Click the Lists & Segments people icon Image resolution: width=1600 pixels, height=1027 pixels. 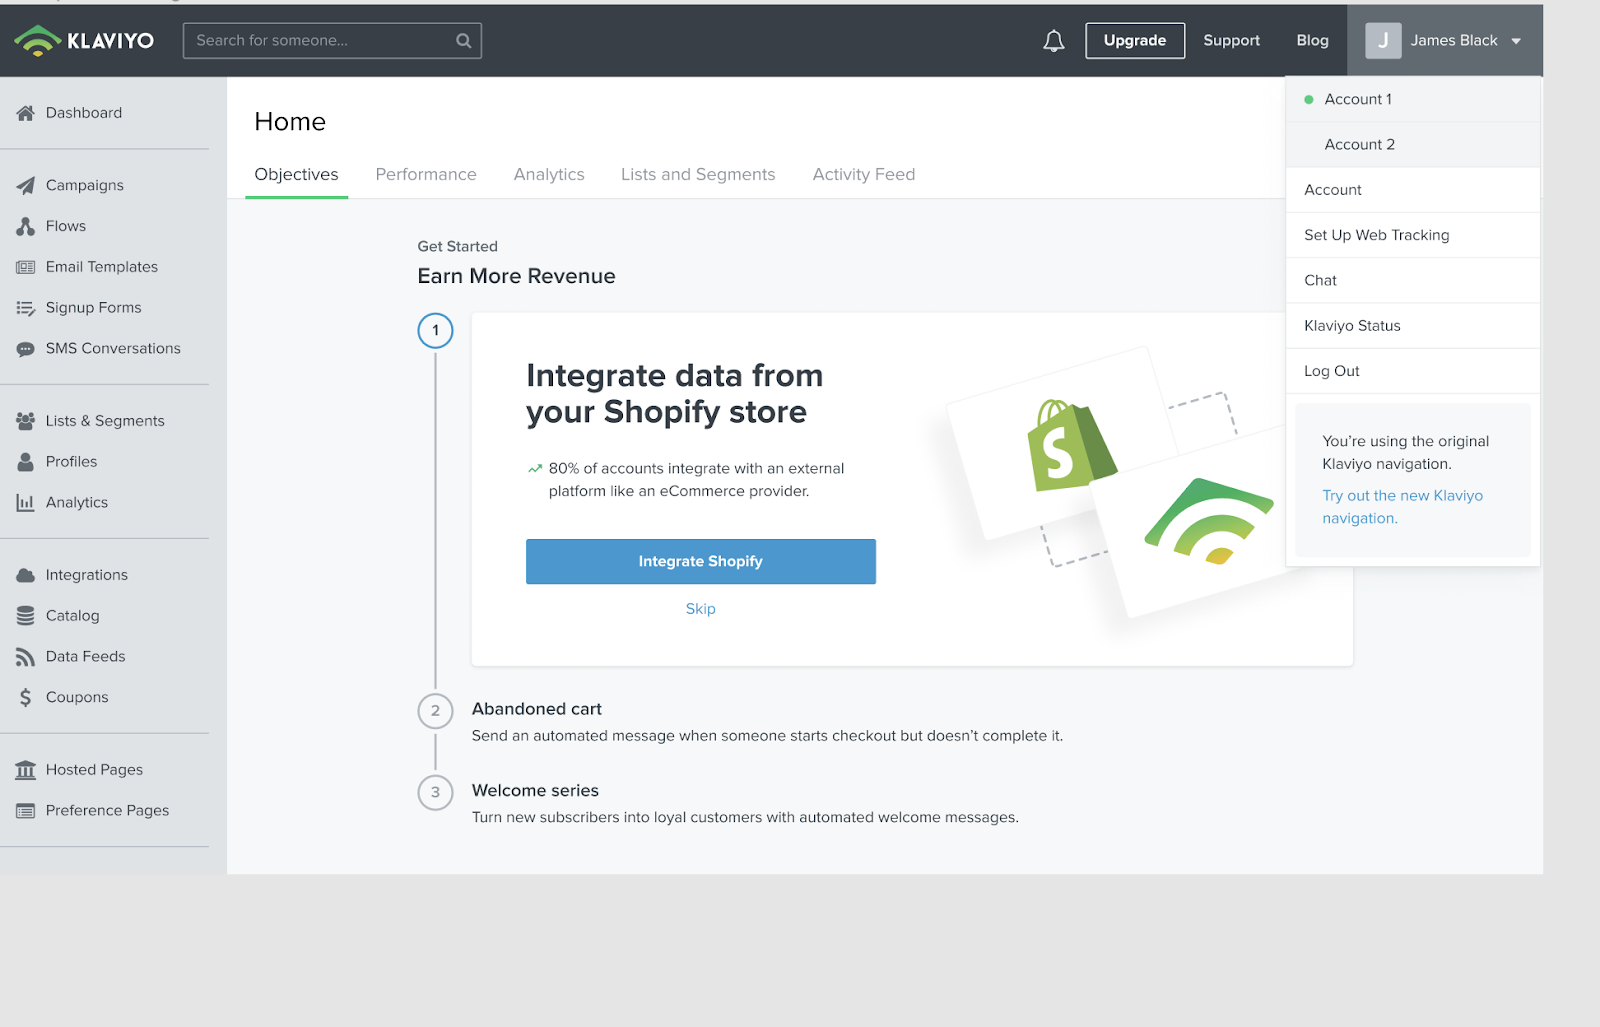point(25,421)
